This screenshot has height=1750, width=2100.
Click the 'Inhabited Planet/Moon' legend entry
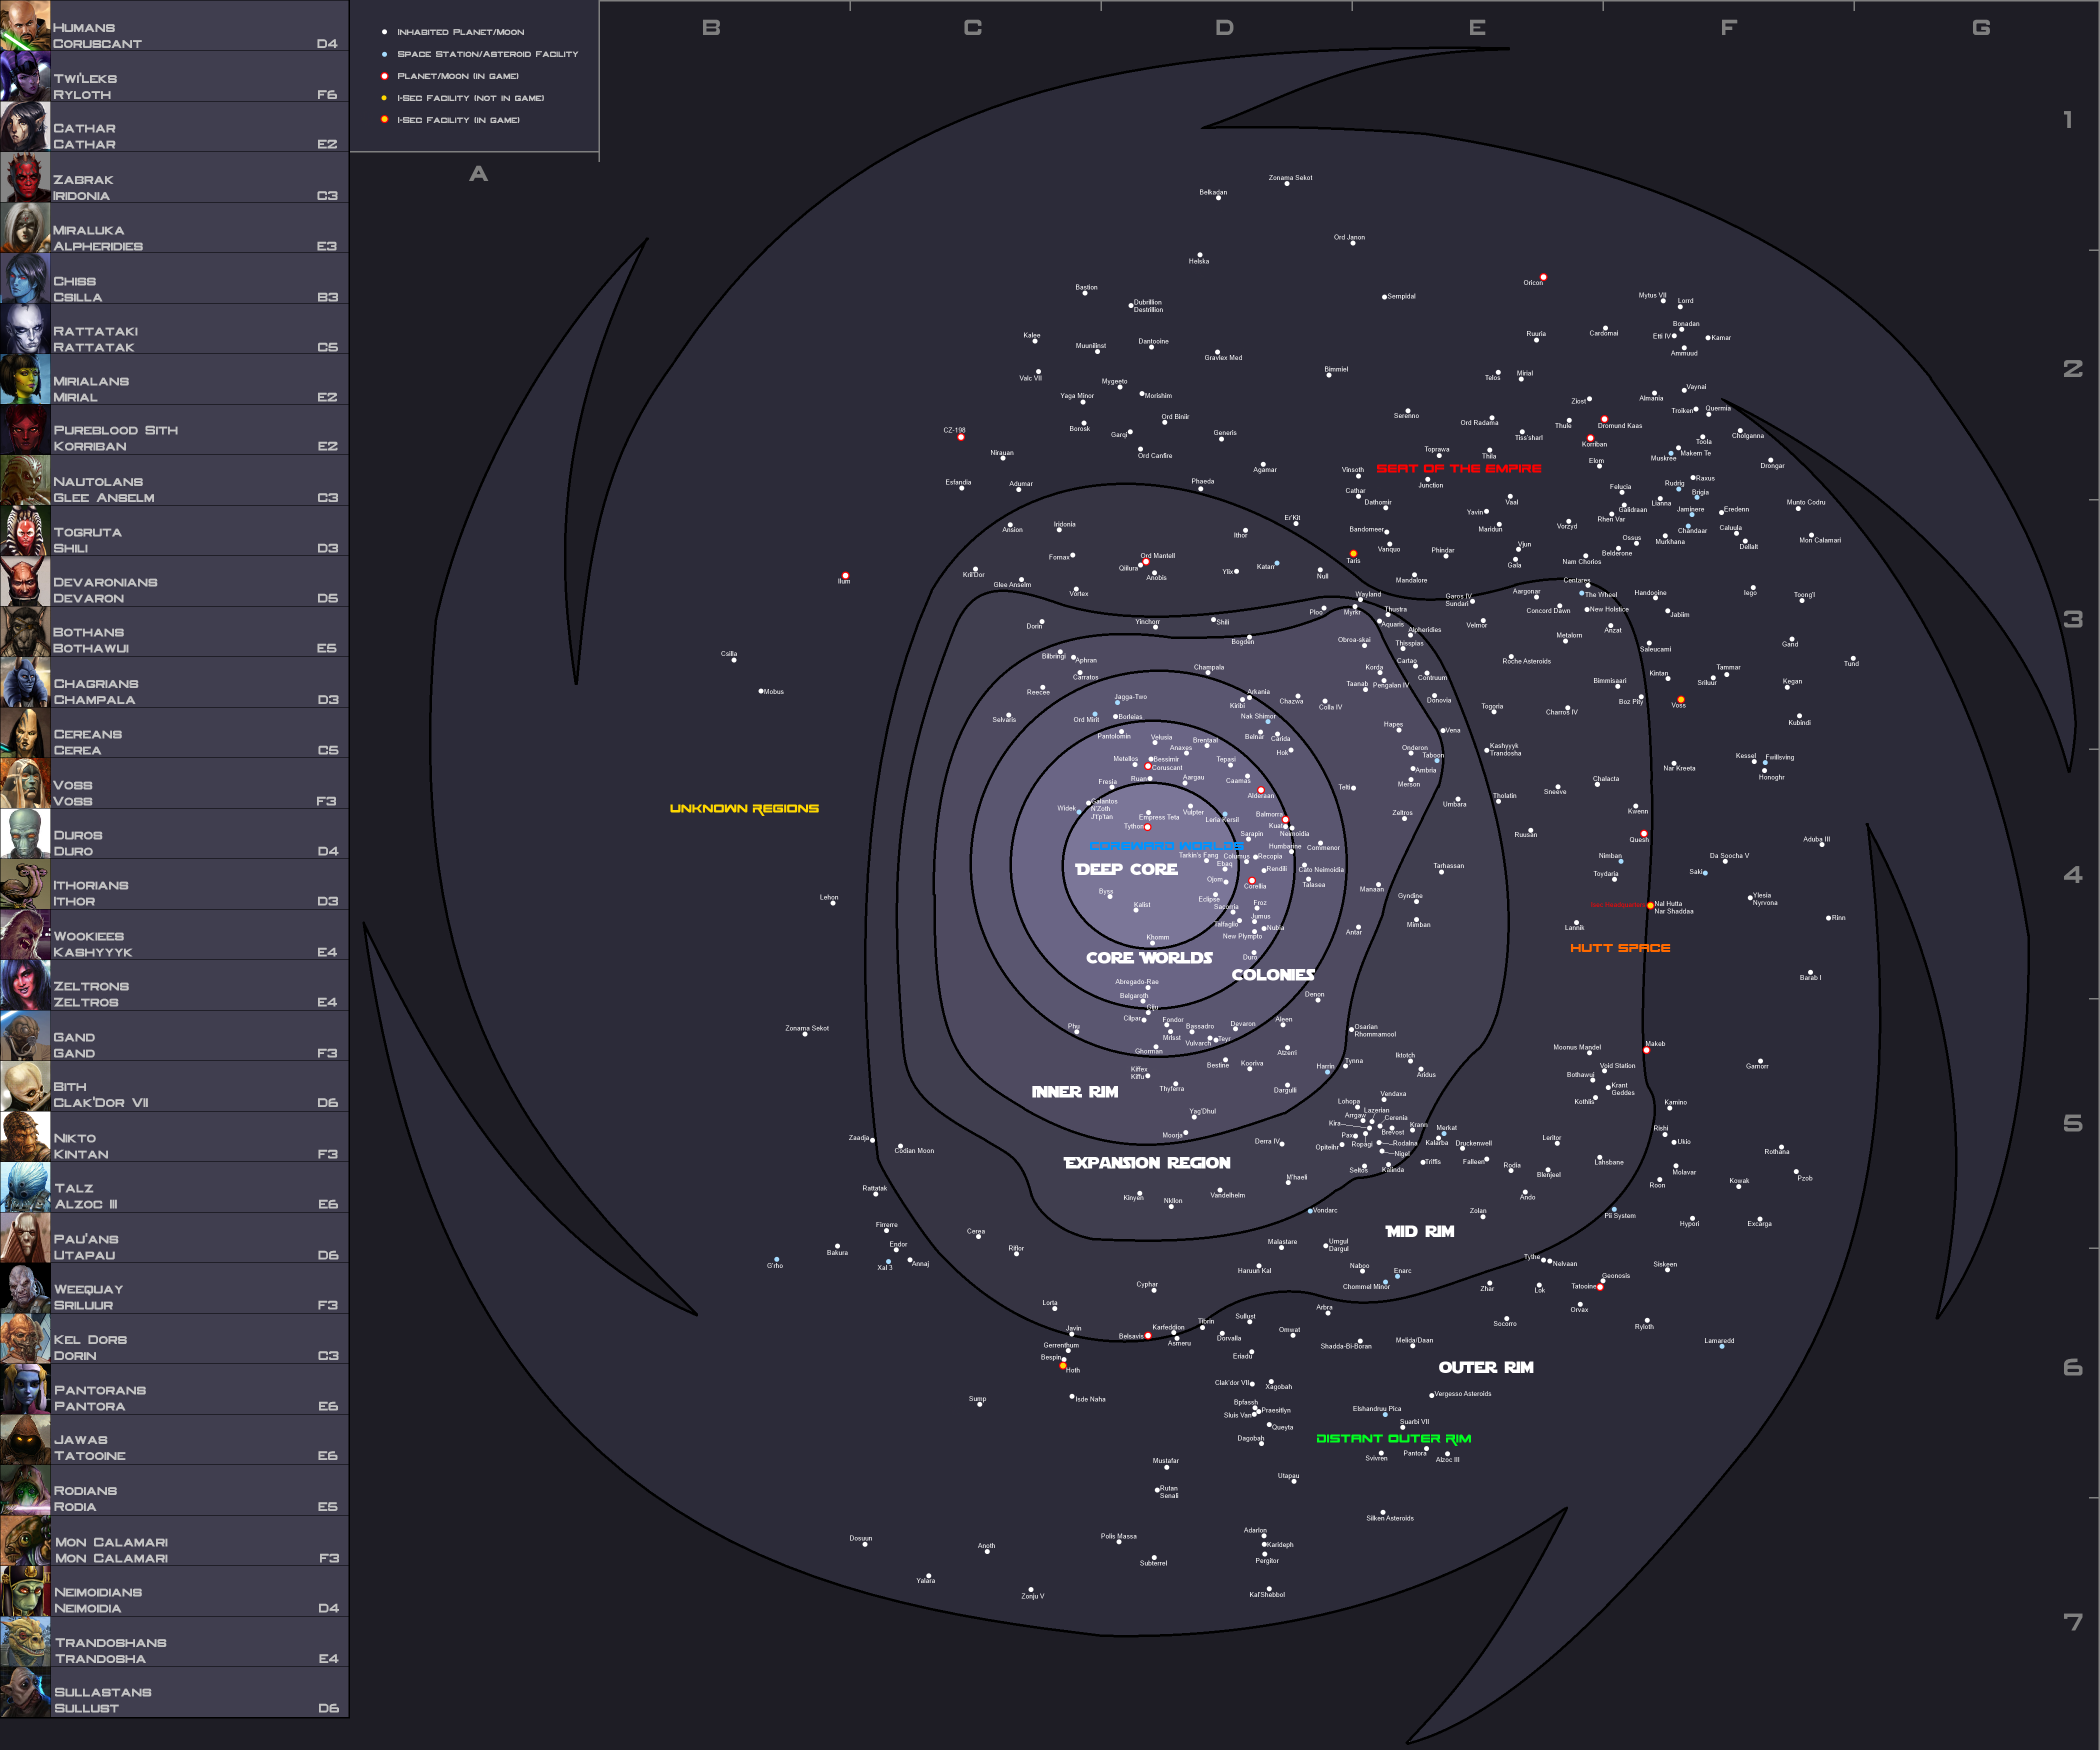tap(453, 32)
